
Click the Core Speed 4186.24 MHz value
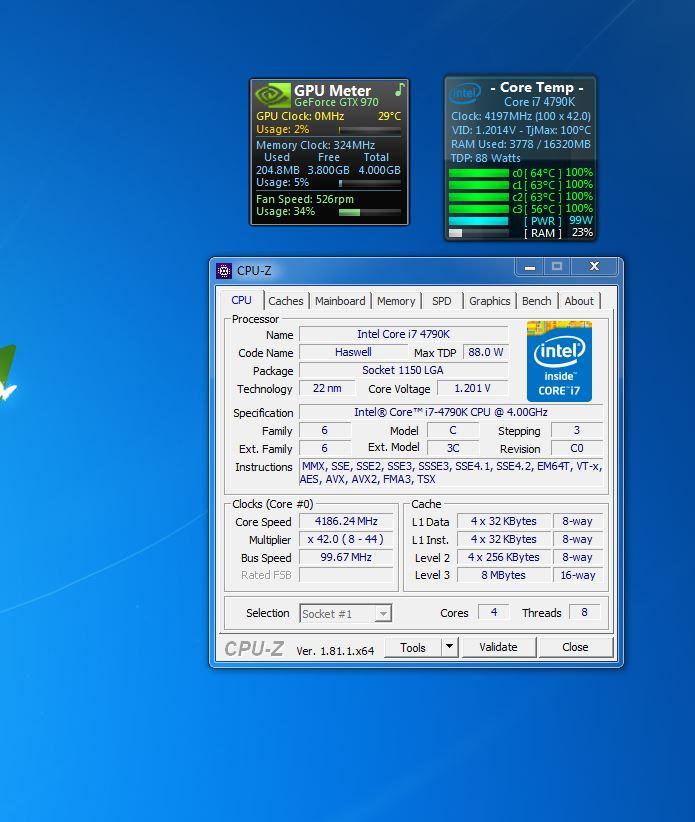coord(346,521)
